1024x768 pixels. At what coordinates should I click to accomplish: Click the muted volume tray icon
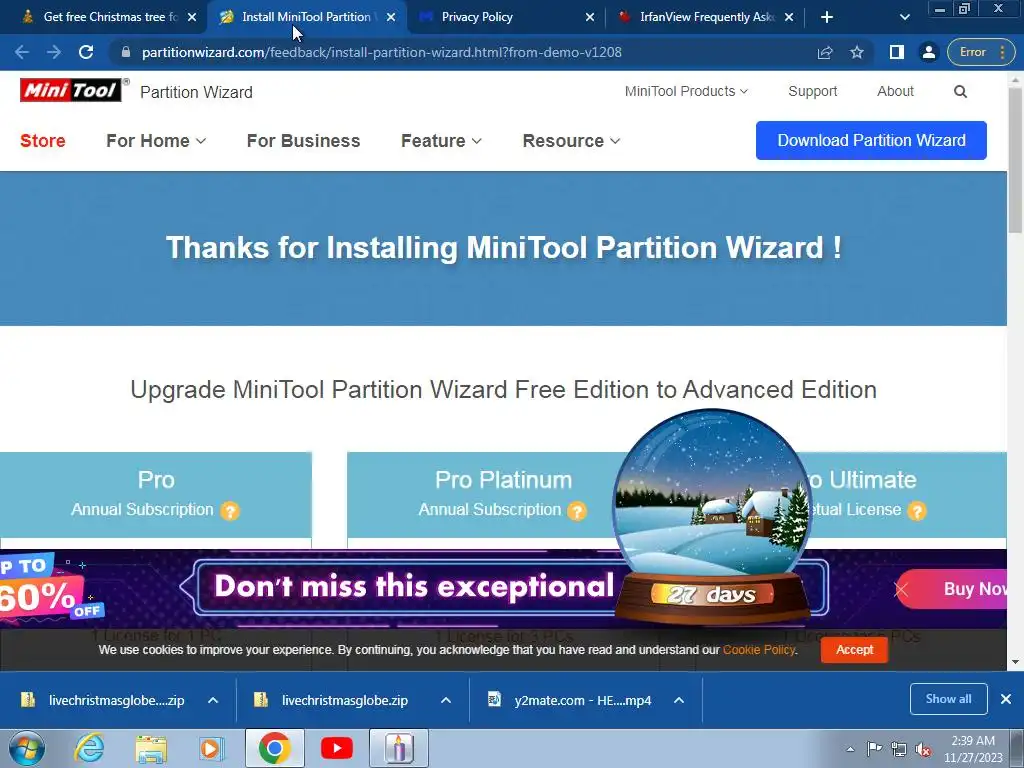[x=923, y=749]
